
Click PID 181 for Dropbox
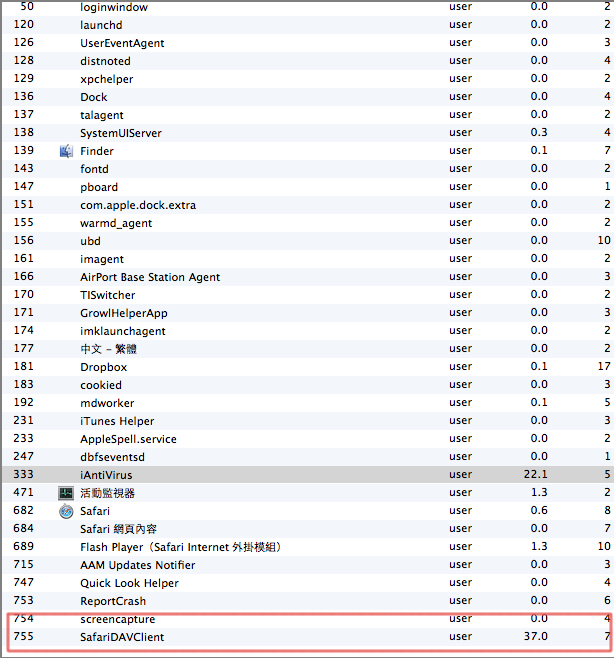(24, 367)
